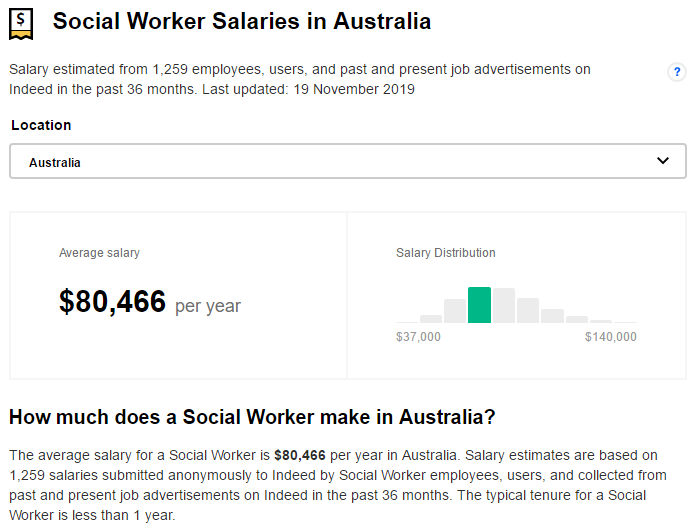Open the question mark help icon
694x529 pixels.
(x=677, y=72)
